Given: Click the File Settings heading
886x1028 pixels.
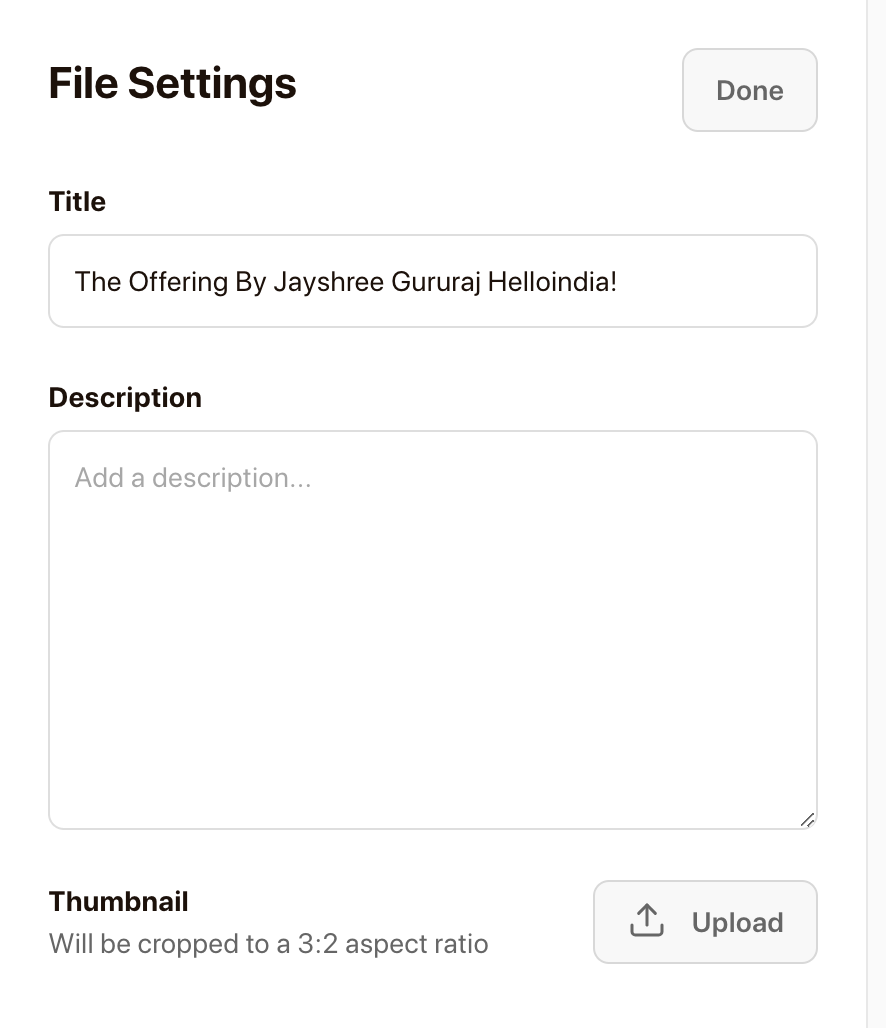Looking at the screenshot, I should [172, 83].
